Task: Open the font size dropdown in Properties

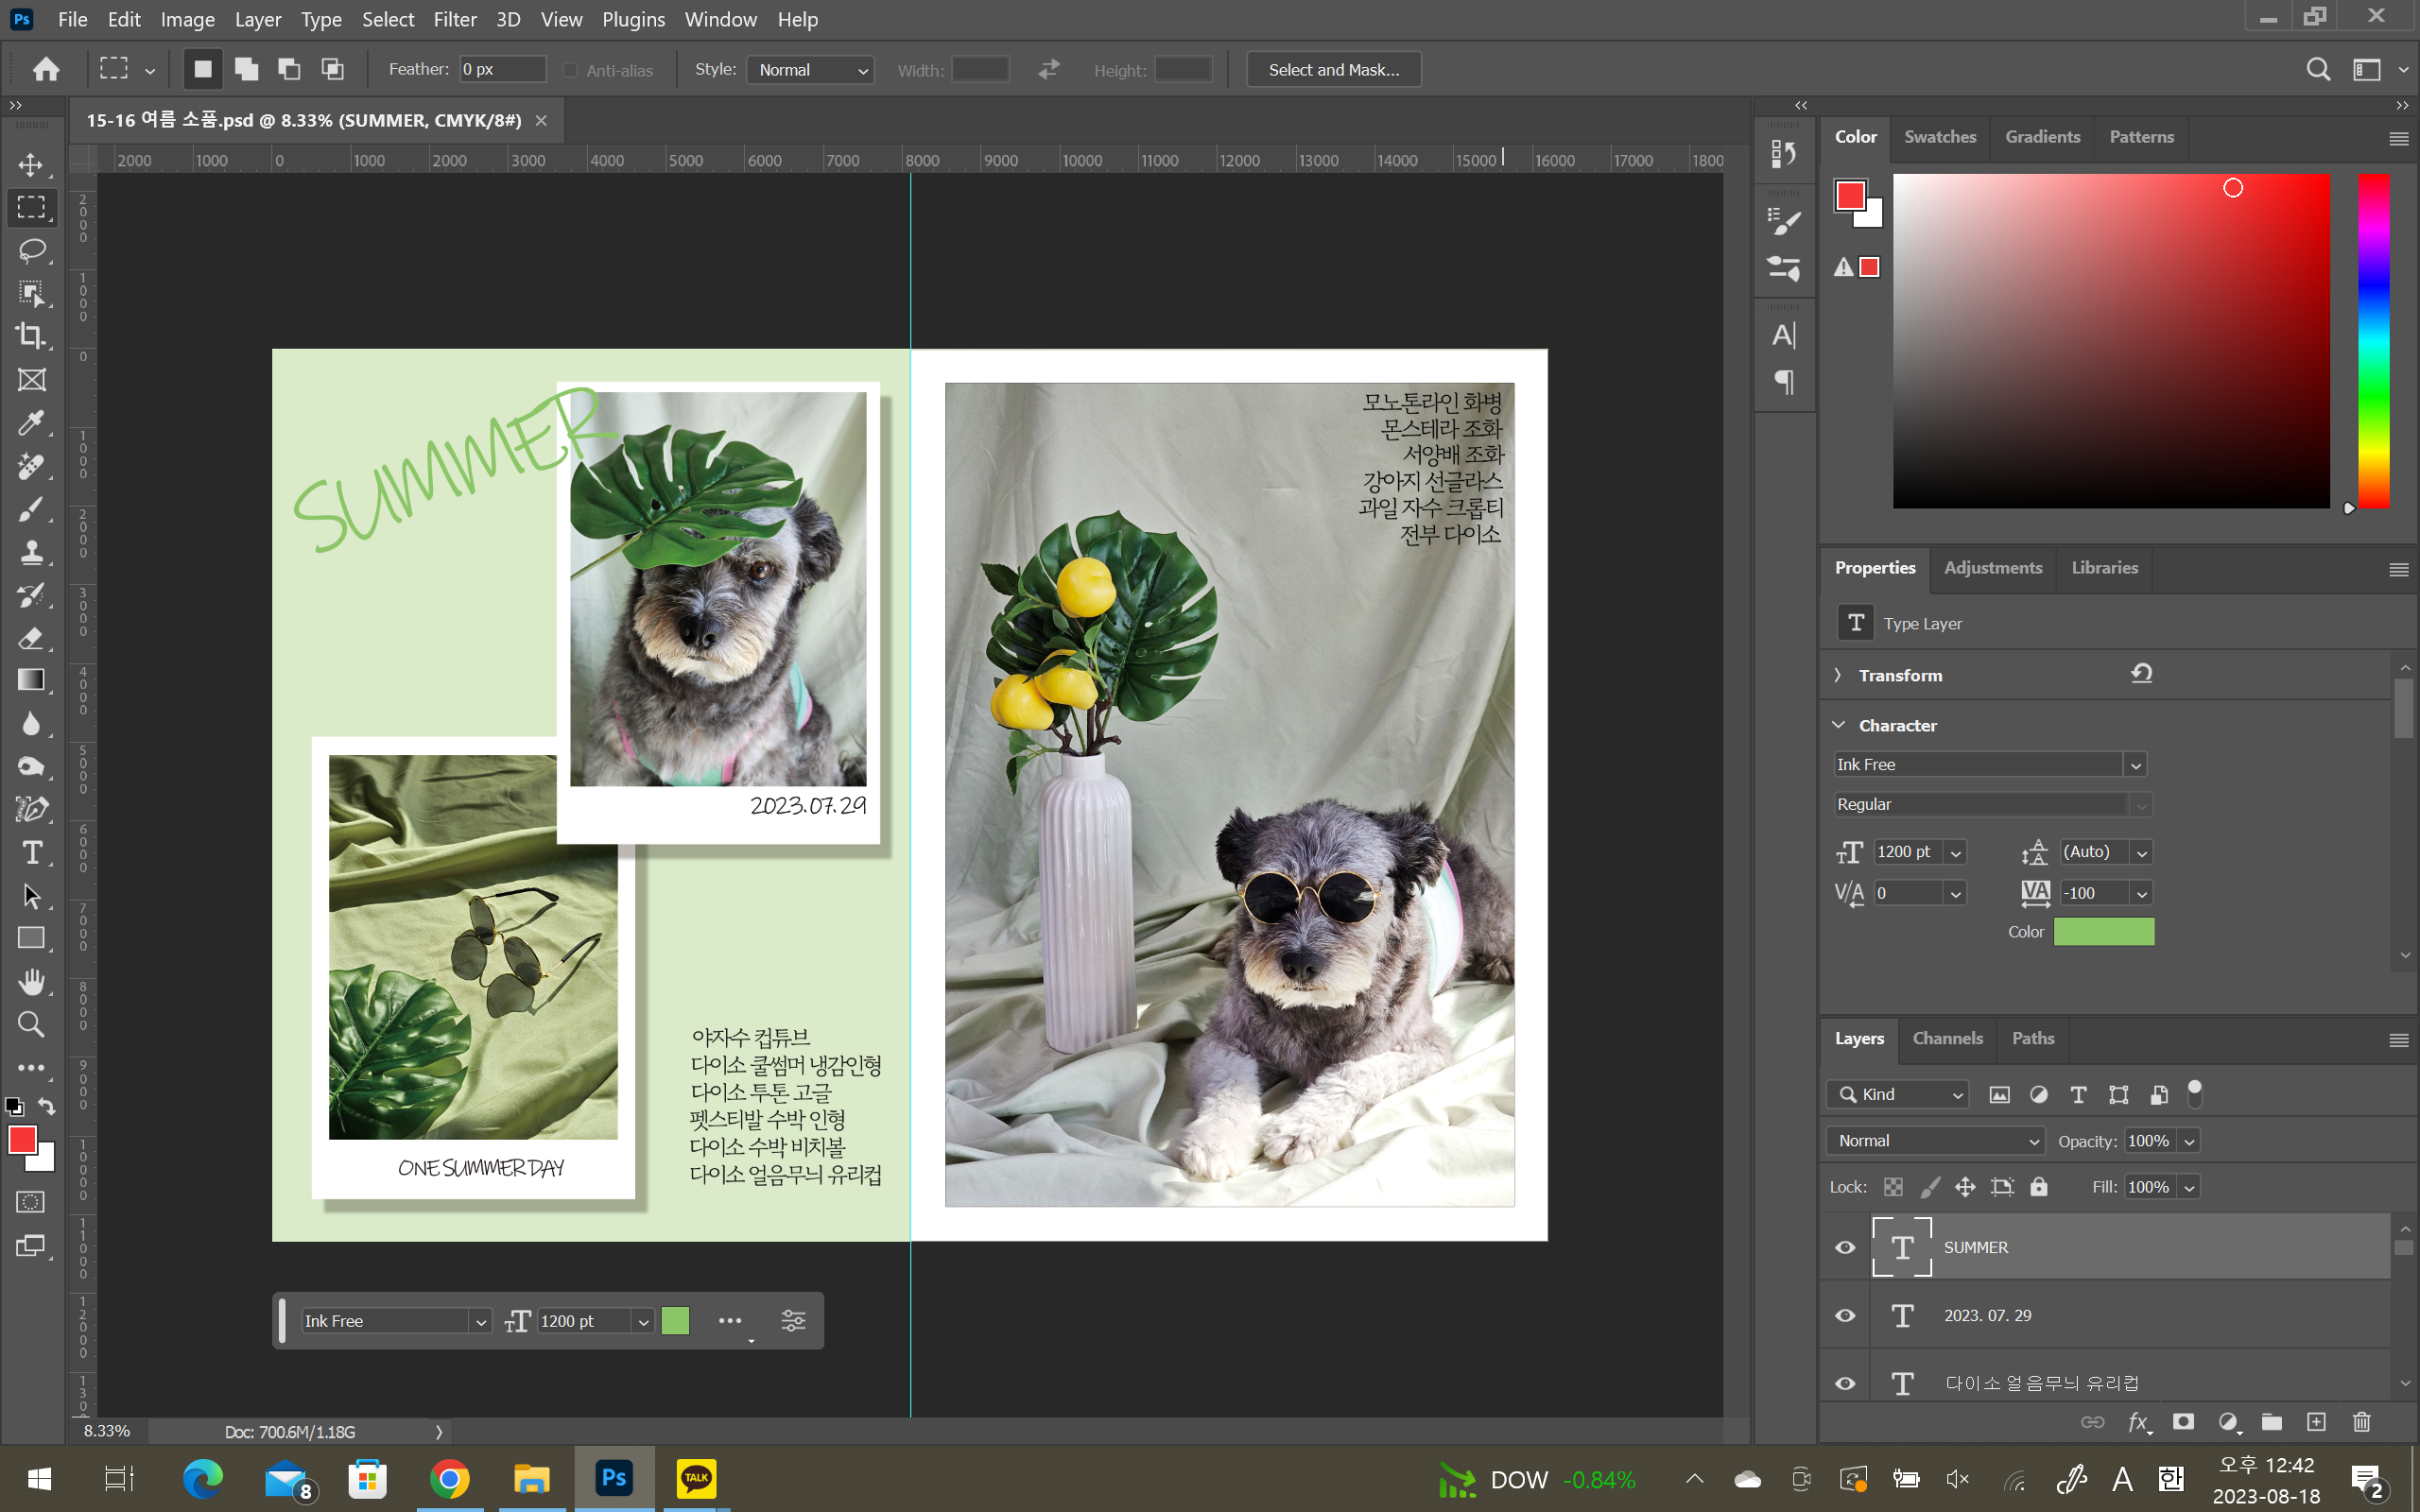Action: pyautogui.click(x=1956, y=852)
